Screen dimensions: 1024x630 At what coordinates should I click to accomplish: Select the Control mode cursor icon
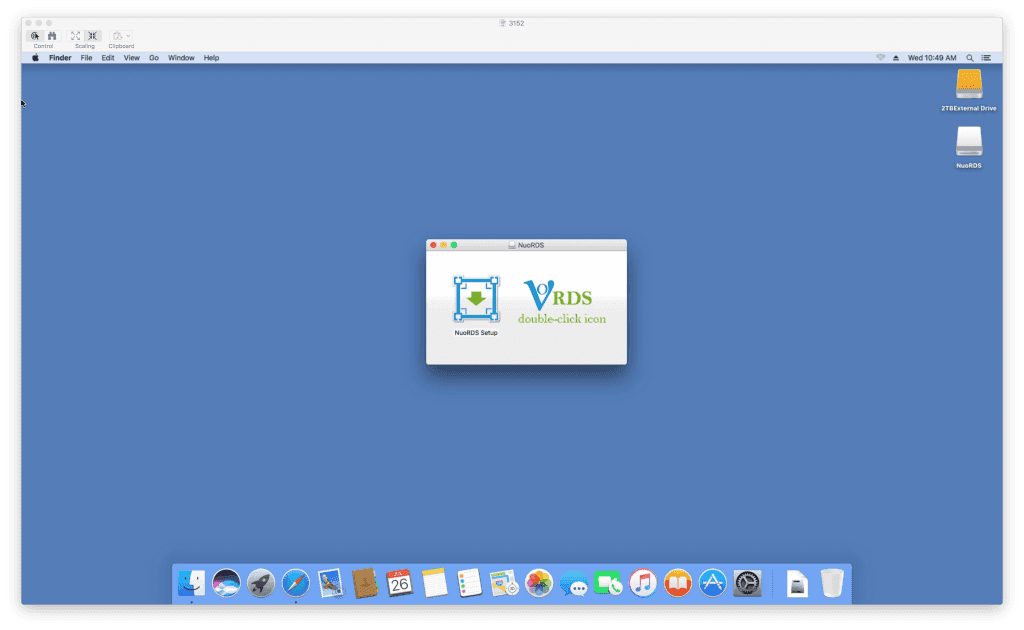35,36
